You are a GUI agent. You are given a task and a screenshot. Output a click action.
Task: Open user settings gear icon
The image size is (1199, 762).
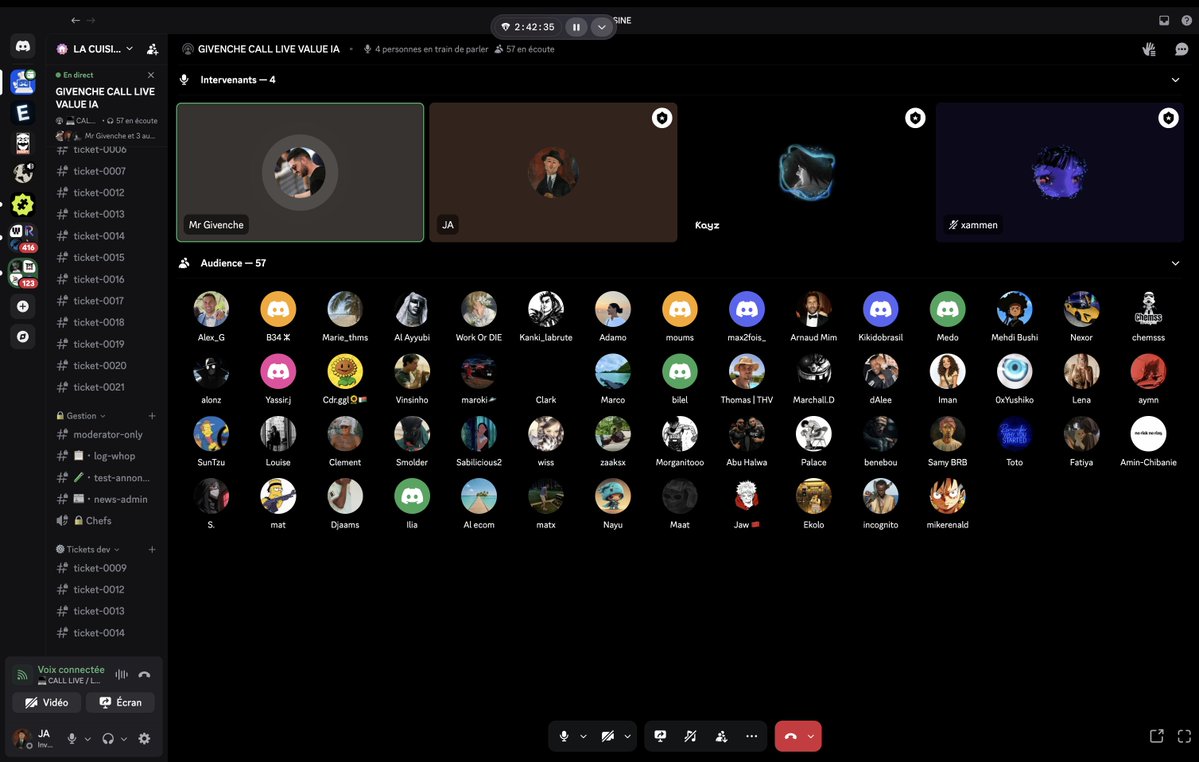coord(145,738)
